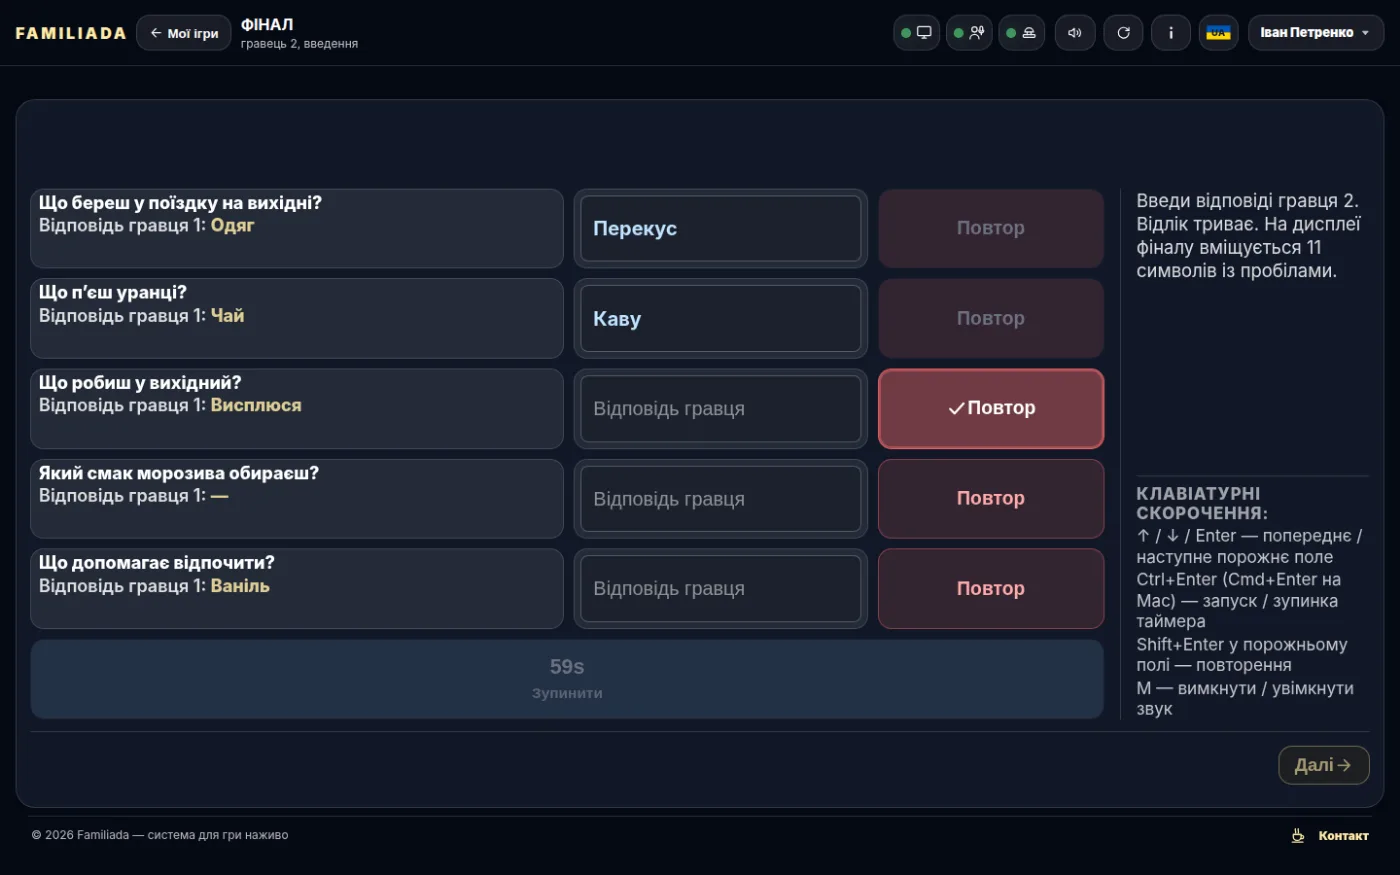Screen dimensions: 1400x875
Task: Click disabled Повтор beside Перекус
Action: tap(991, 228)
